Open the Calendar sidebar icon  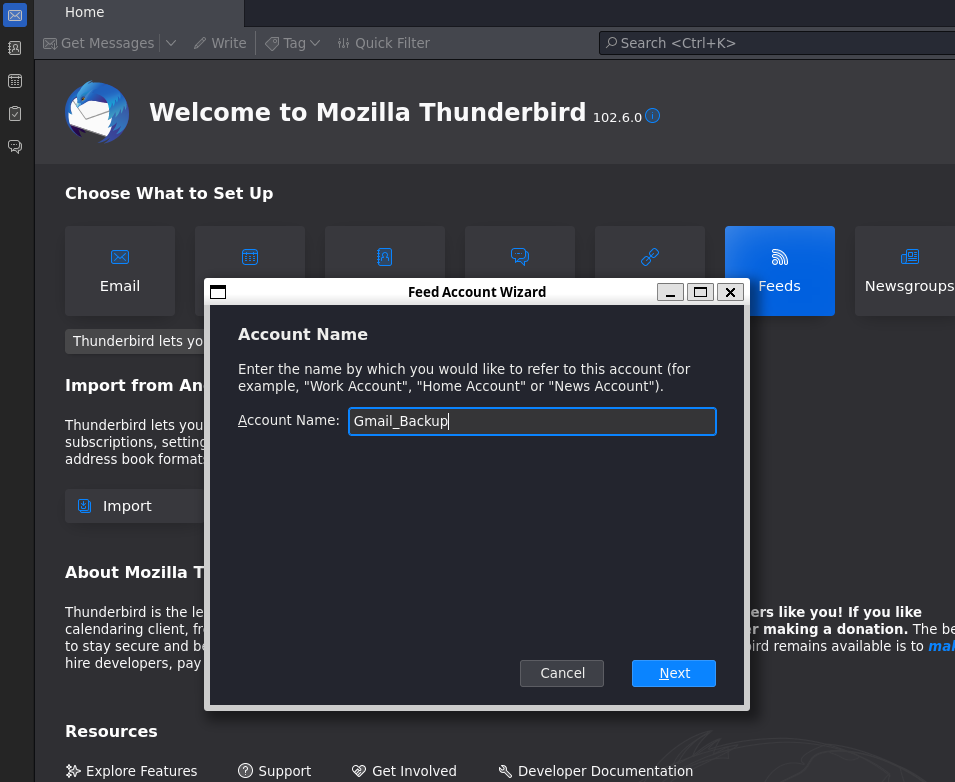click(x=15, y=80)
